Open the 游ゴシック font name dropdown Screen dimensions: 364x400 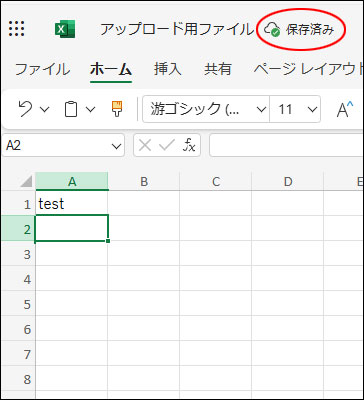coord(206,109)
